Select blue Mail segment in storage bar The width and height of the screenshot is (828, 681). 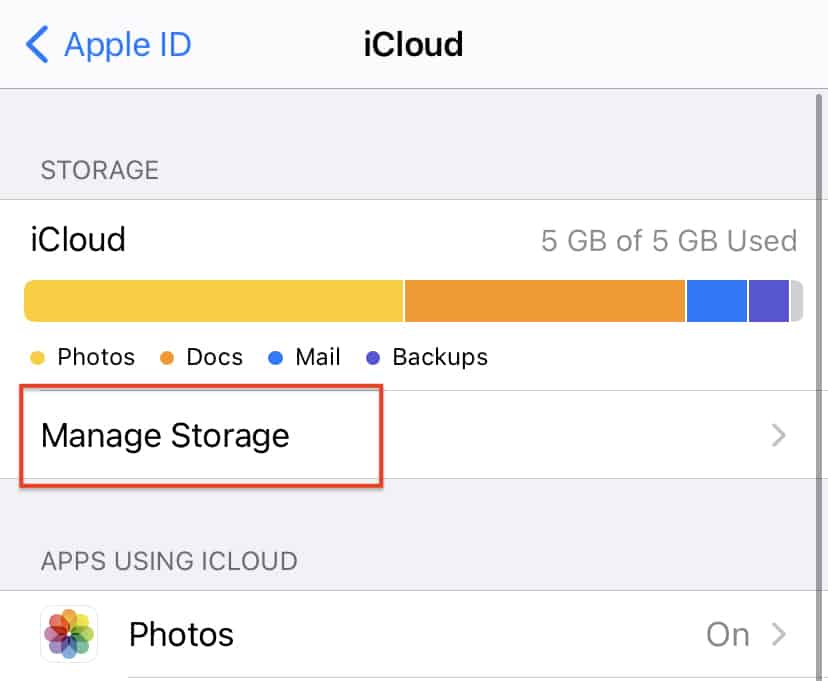[717, 301]
